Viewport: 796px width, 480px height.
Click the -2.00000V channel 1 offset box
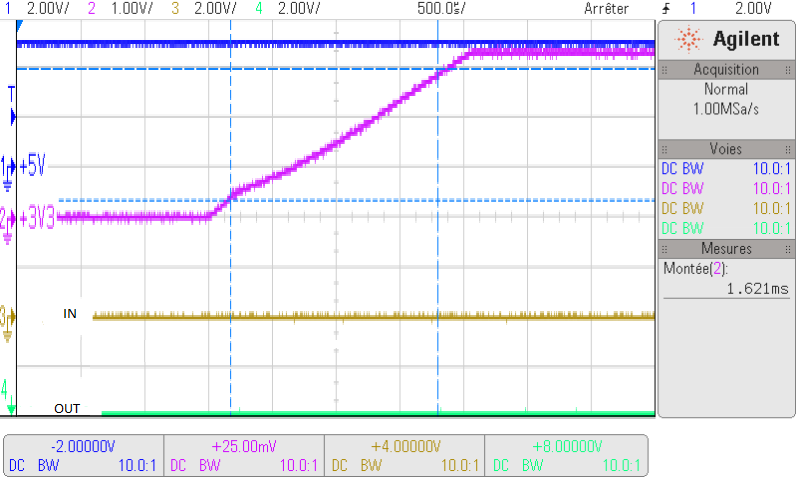click(83, 456)
